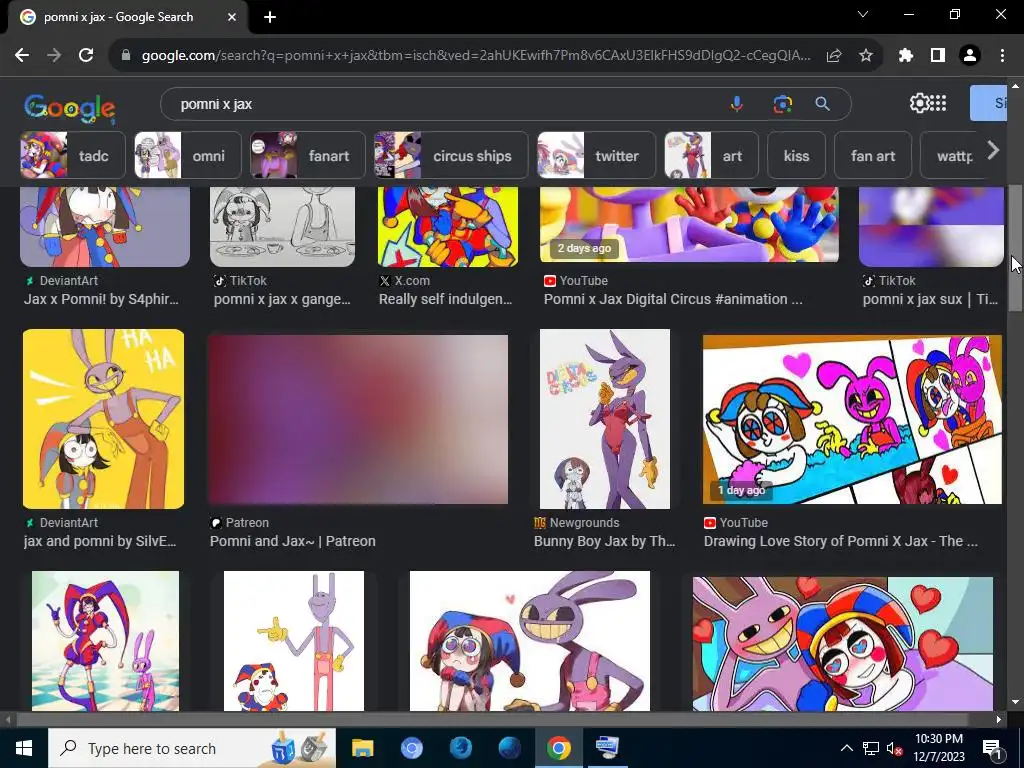1024x768 pixels.
Task: Open Jax pointing at Pomni thumbnail
Action: [x=294, y=641]
